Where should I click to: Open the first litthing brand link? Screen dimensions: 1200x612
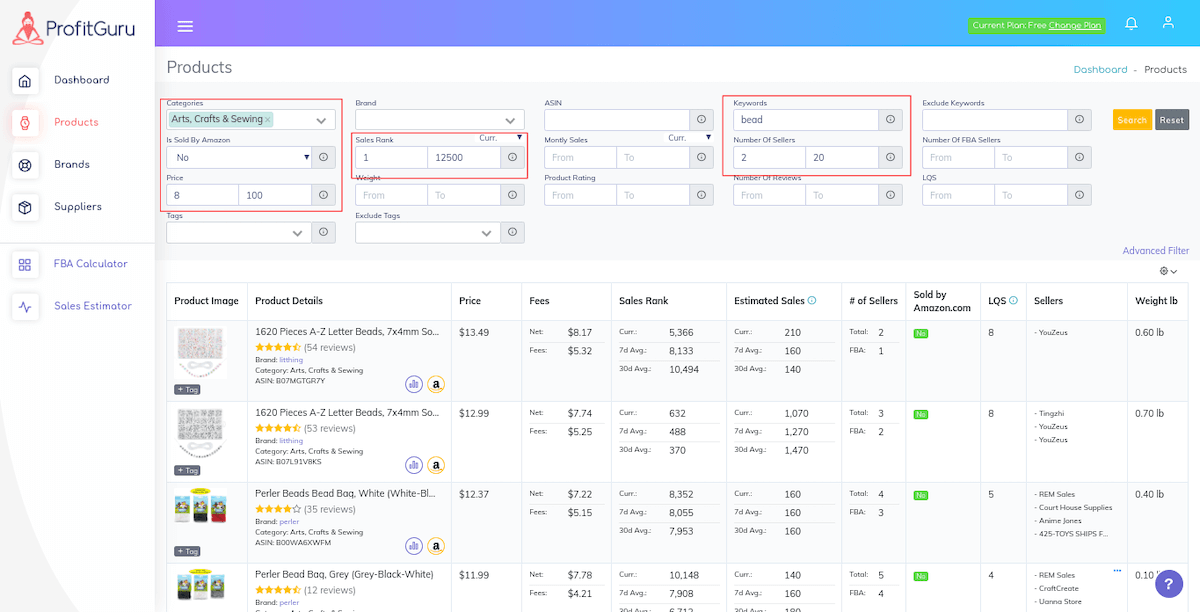(x=291, y=359)
